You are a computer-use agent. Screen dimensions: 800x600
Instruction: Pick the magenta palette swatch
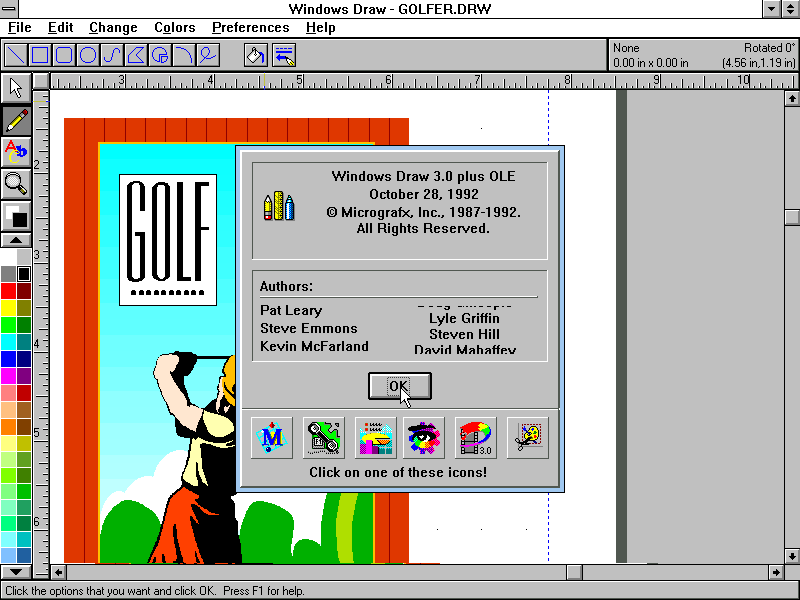click(8, 376)
